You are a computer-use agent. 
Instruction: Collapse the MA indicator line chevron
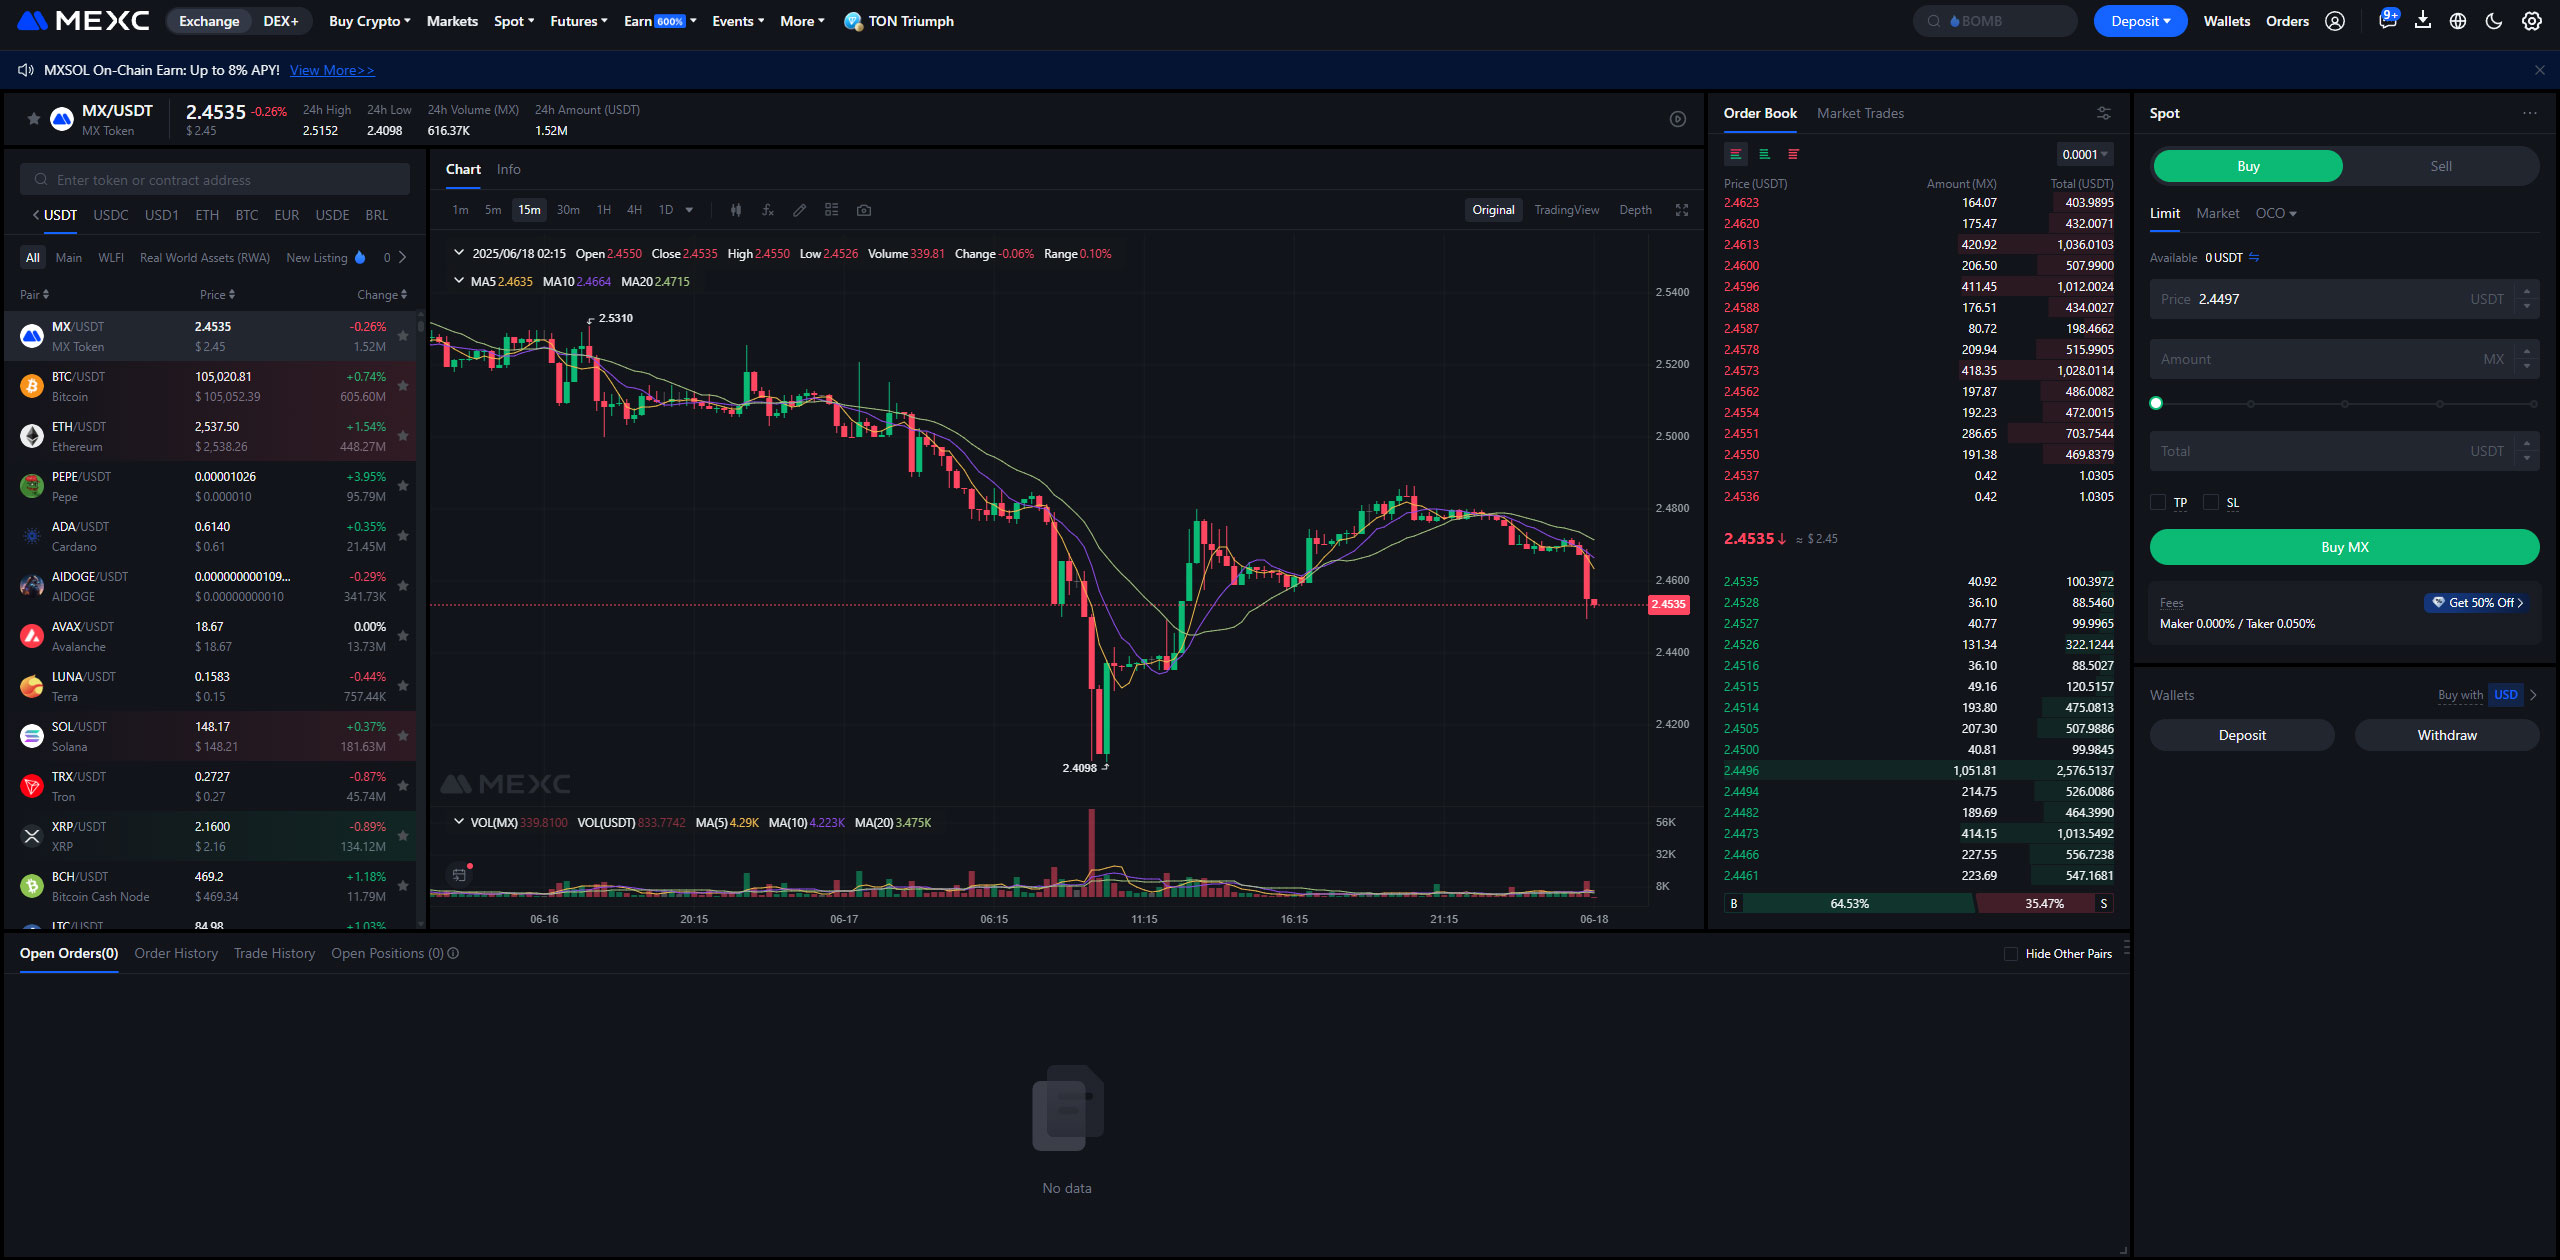pos(459,281)
